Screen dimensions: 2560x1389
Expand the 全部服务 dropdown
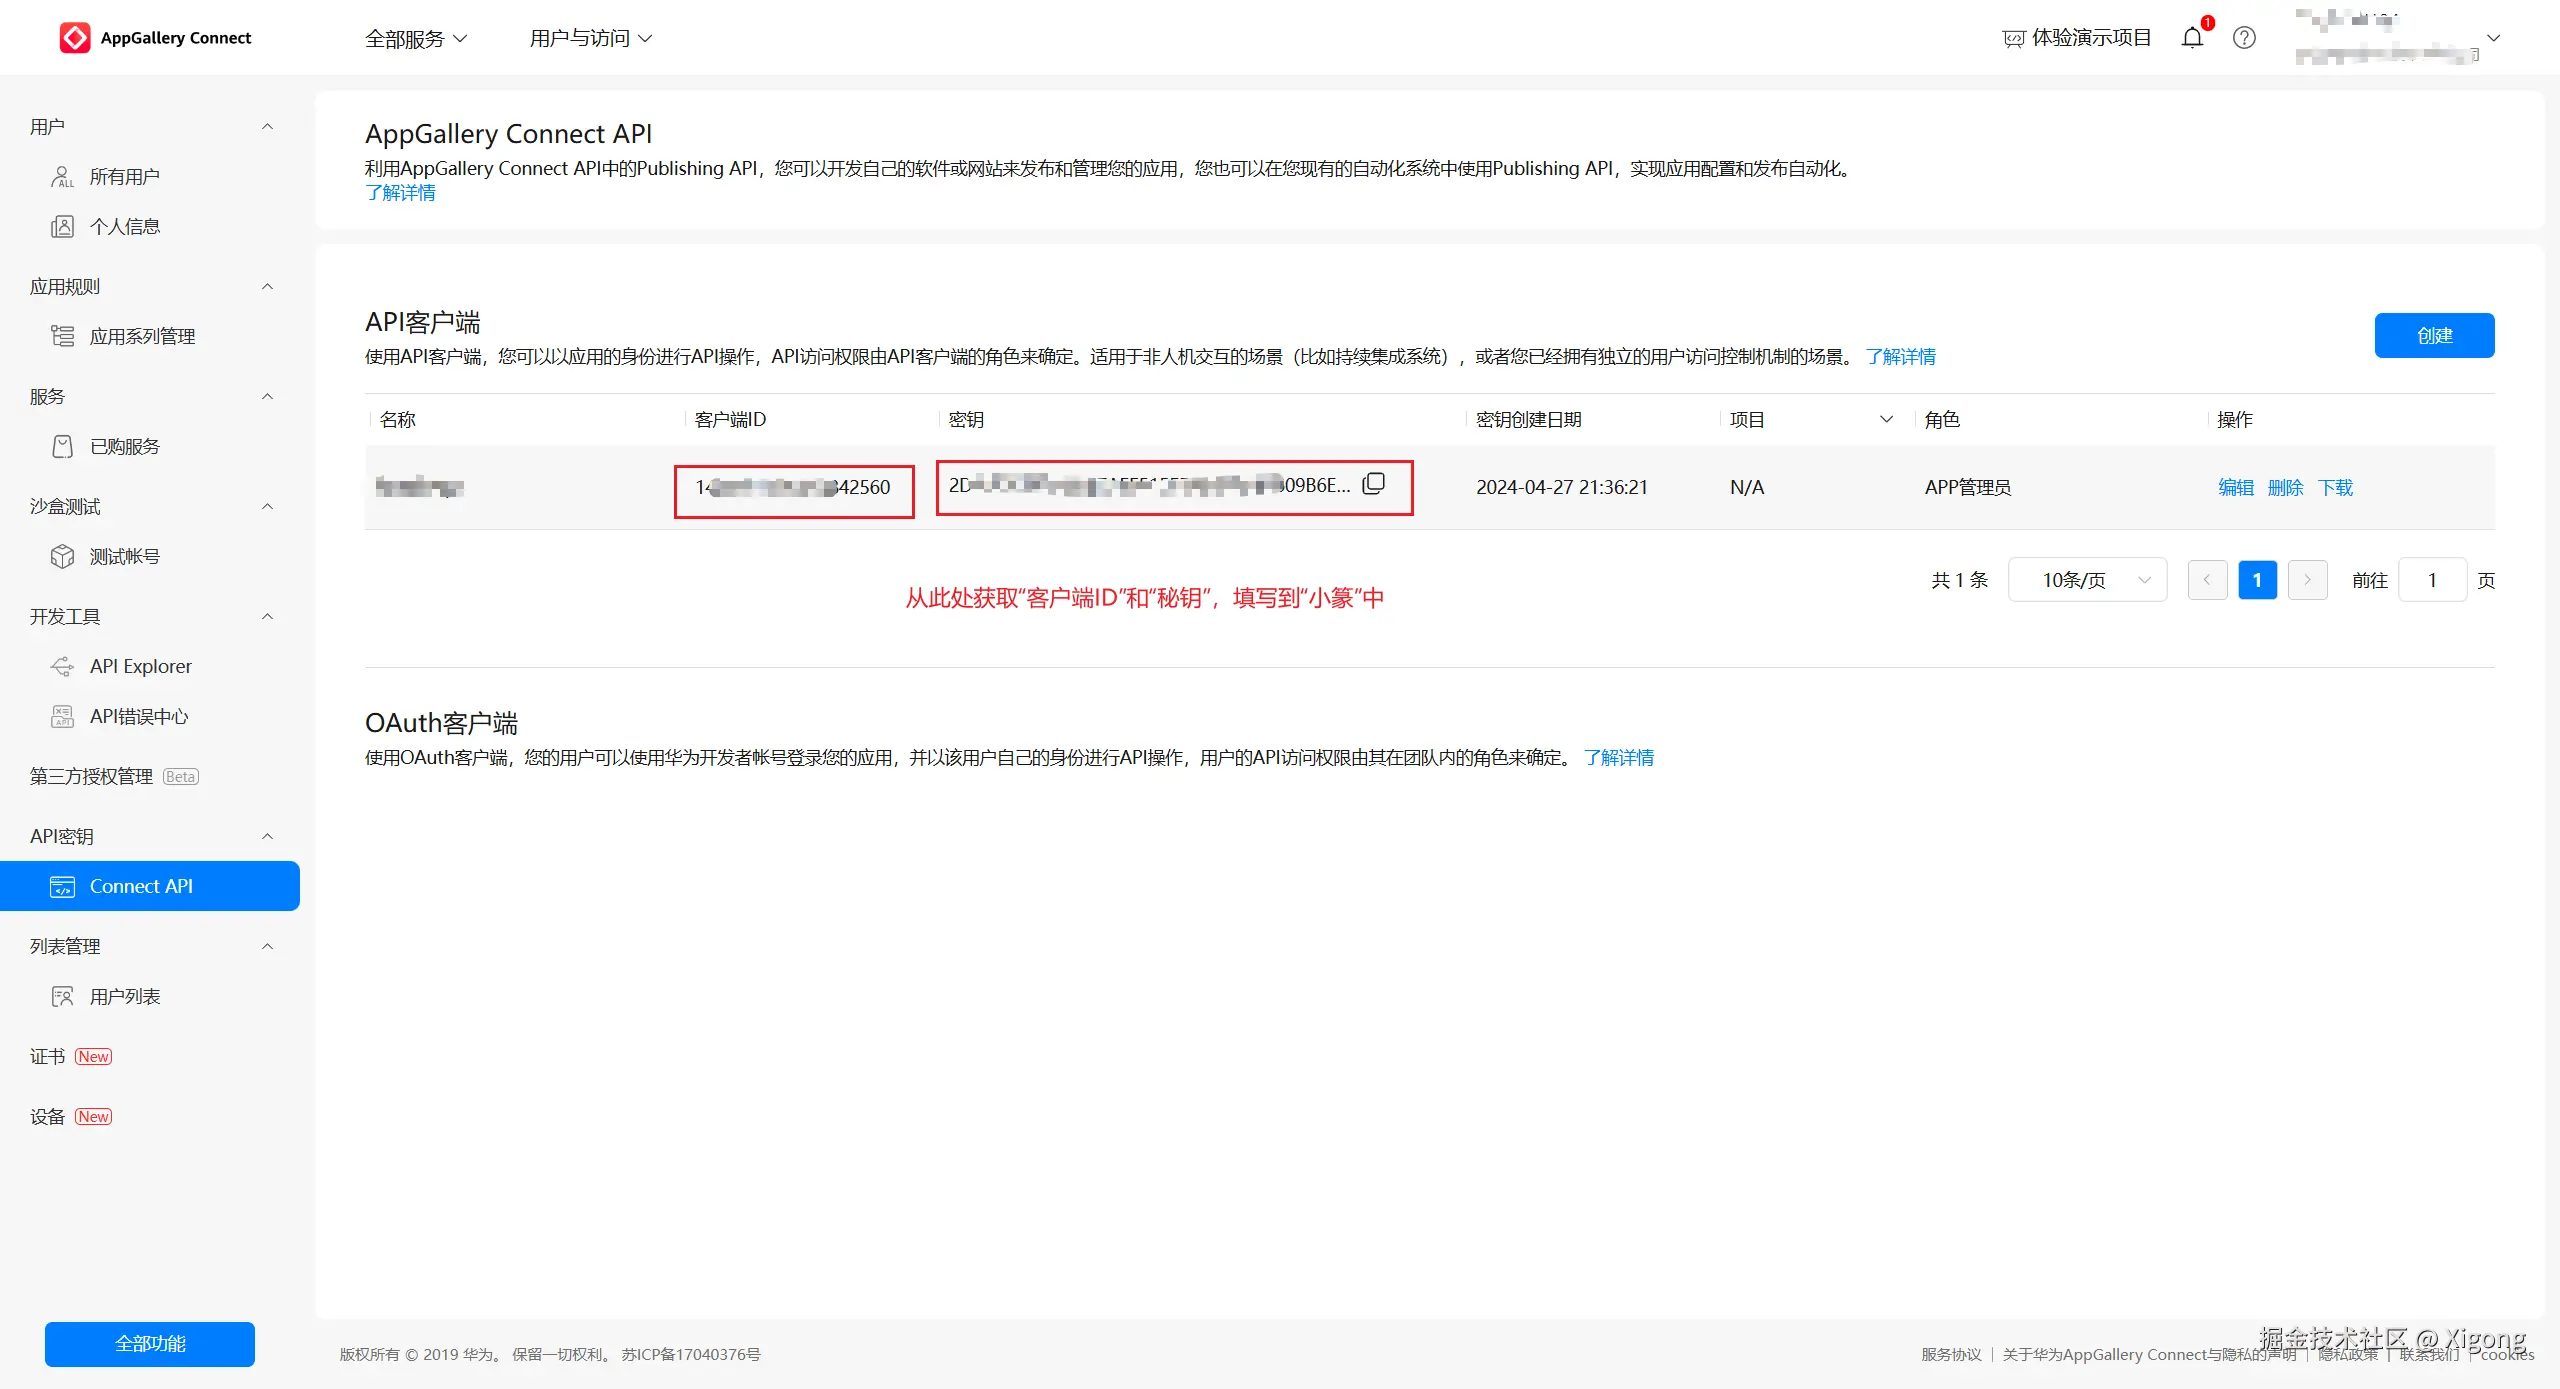pyautogui.click(x=416, y=39)
